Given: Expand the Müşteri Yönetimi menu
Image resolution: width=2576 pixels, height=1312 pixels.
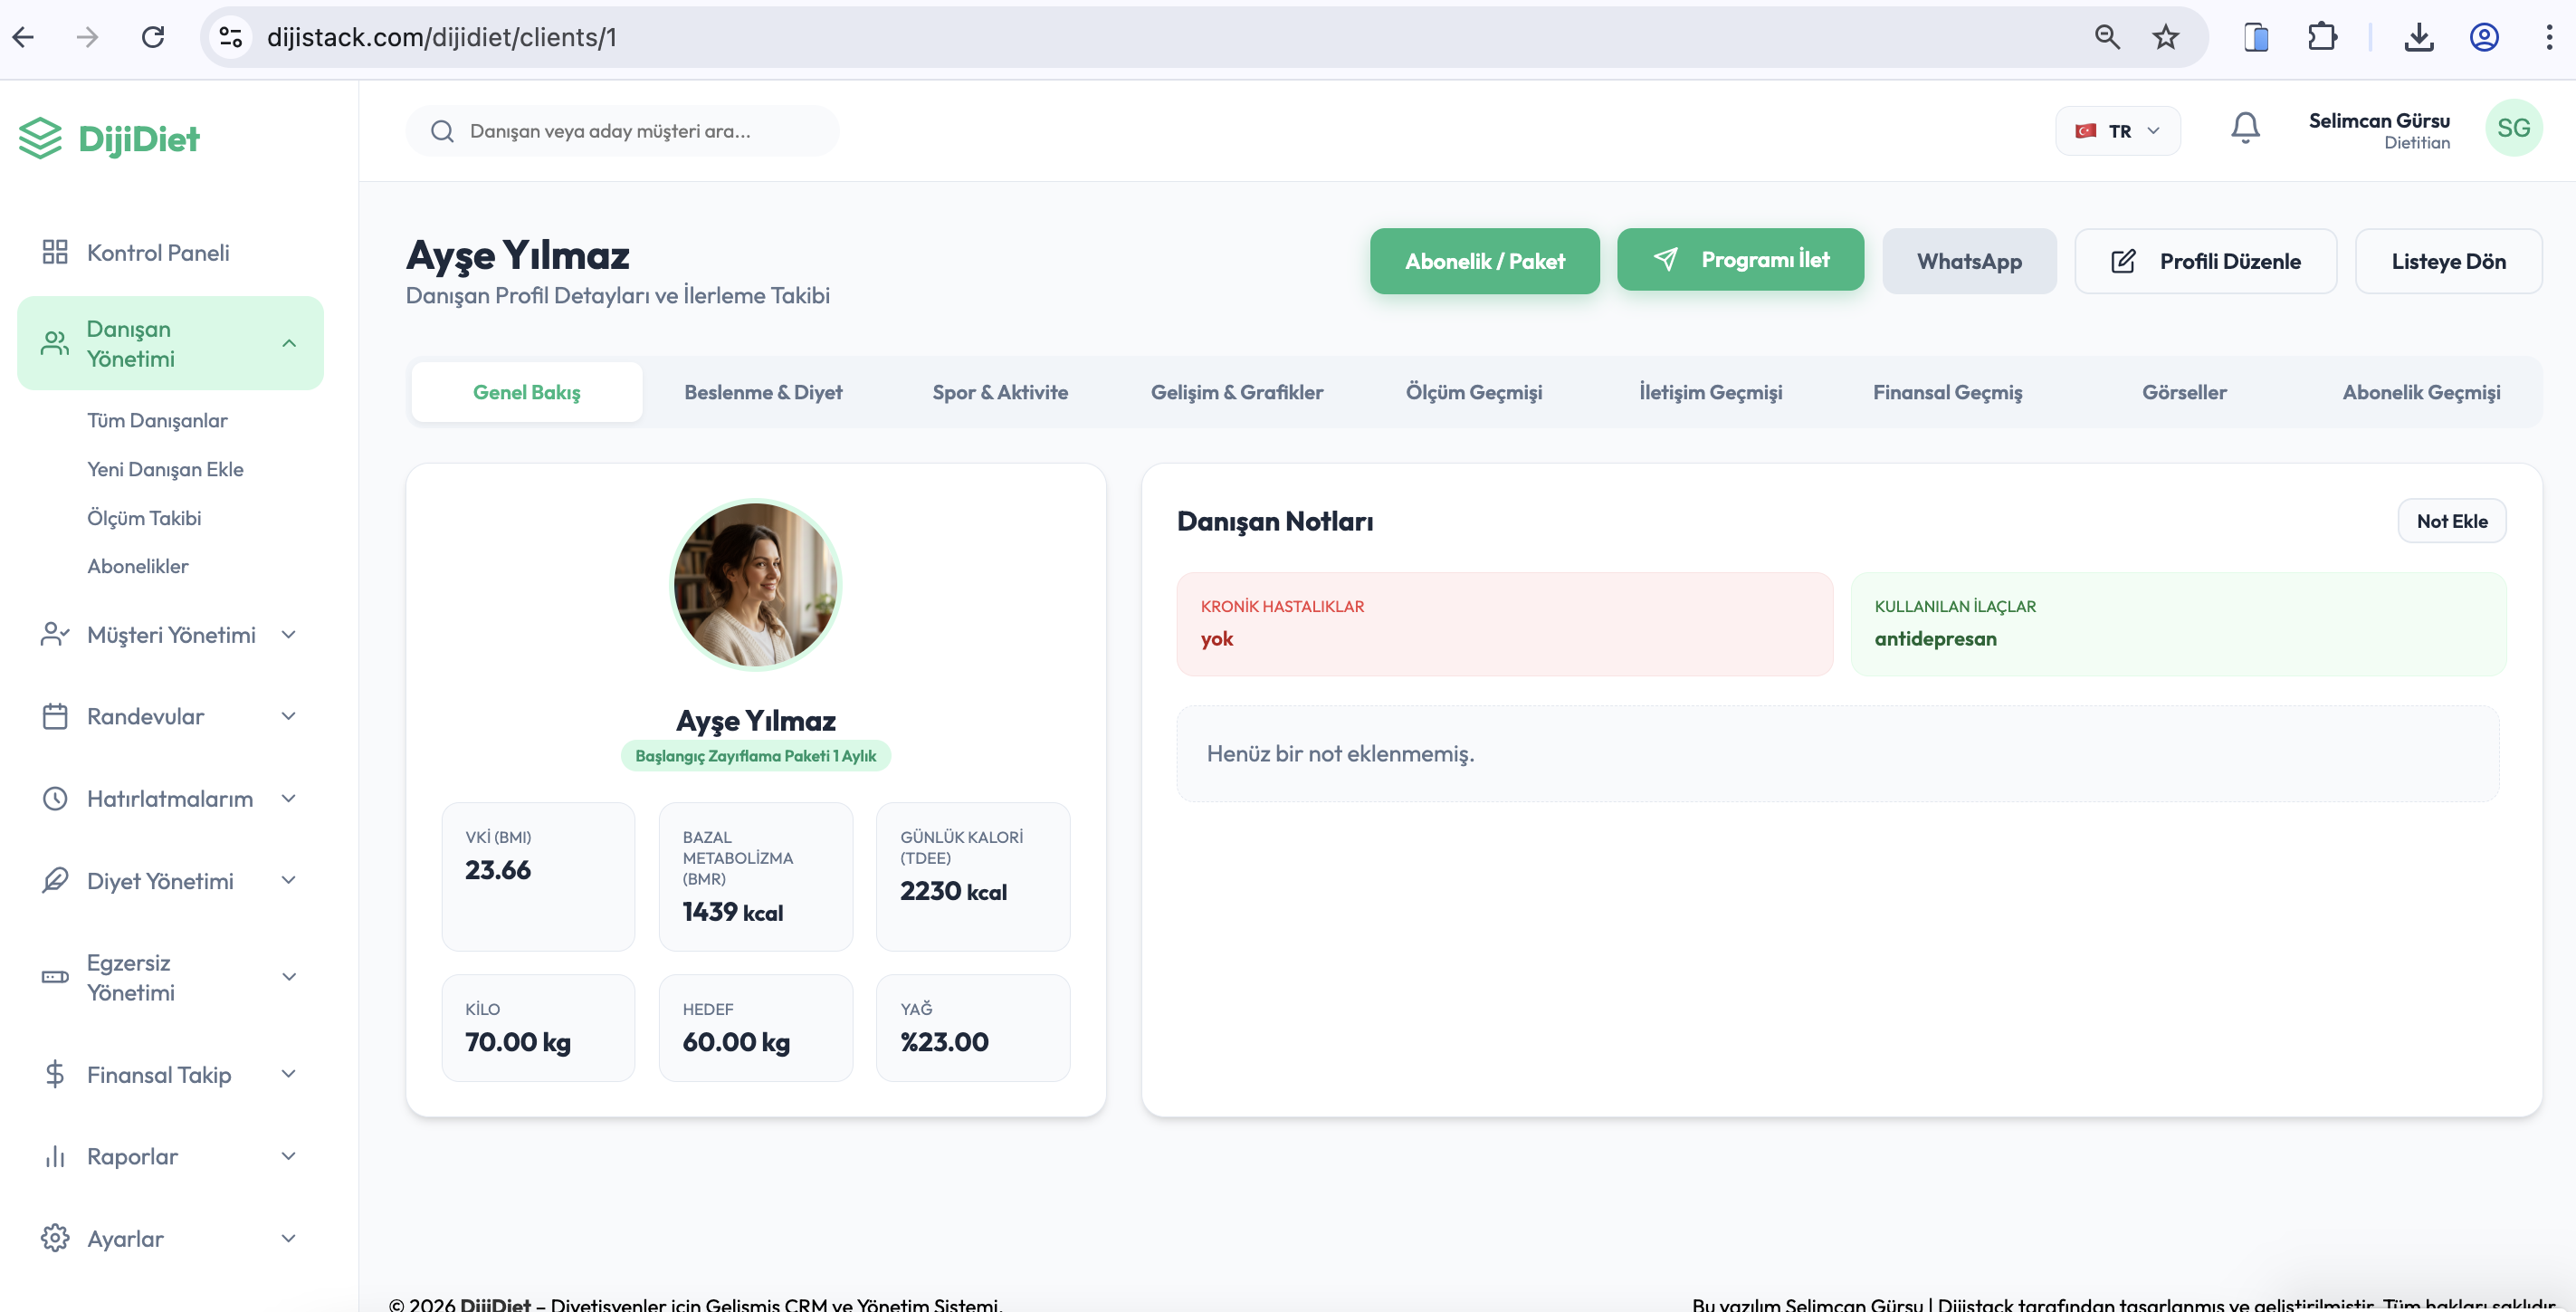Looking at the screenshot, I should [289, 634].
